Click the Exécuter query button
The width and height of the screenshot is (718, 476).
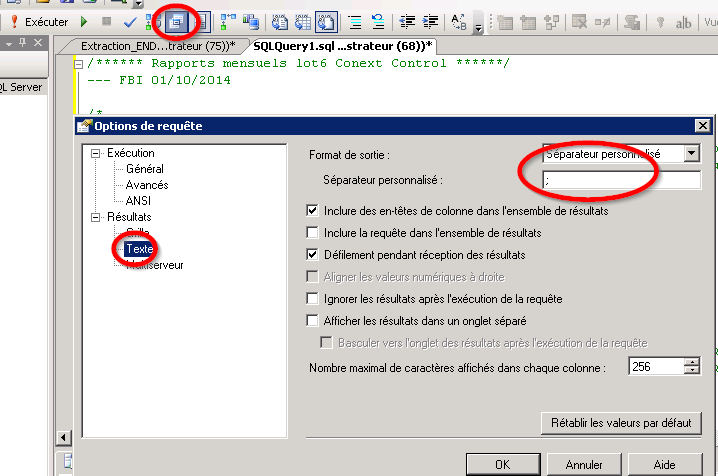click(38, 21)
